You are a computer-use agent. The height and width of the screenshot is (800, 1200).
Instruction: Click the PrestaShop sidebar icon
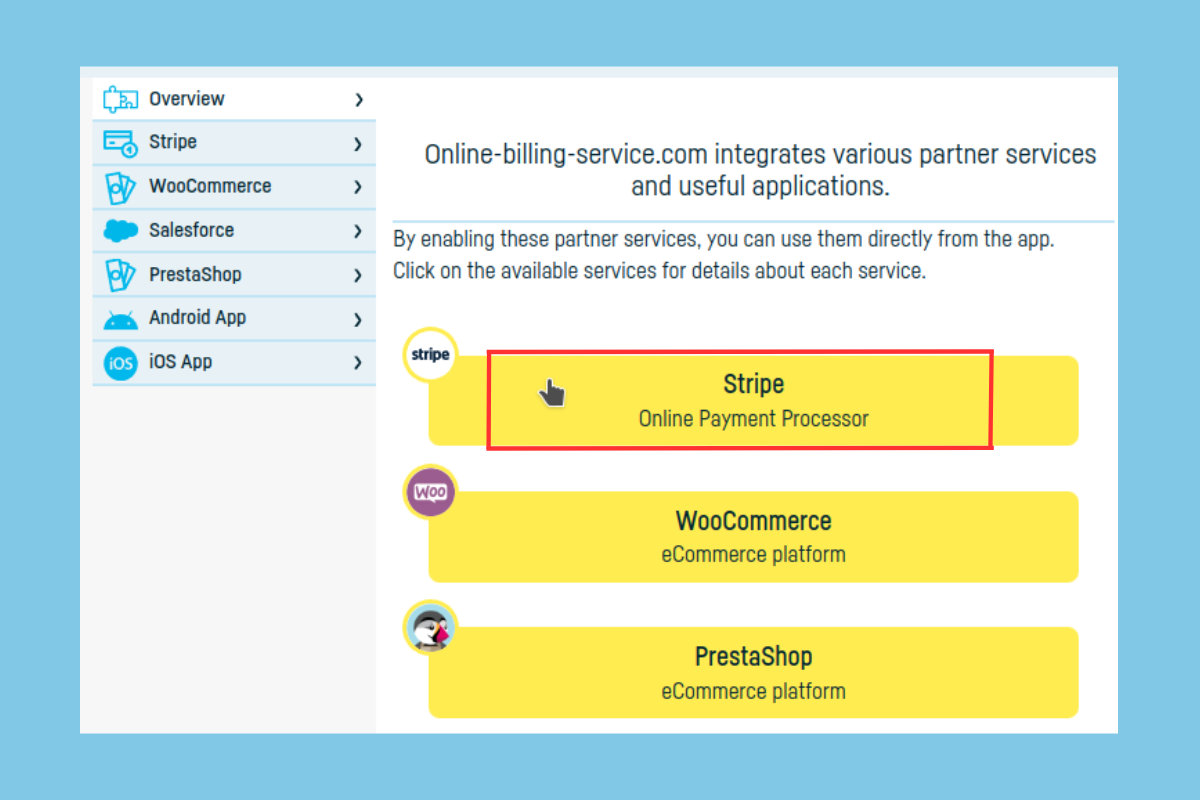click(120, 275)
